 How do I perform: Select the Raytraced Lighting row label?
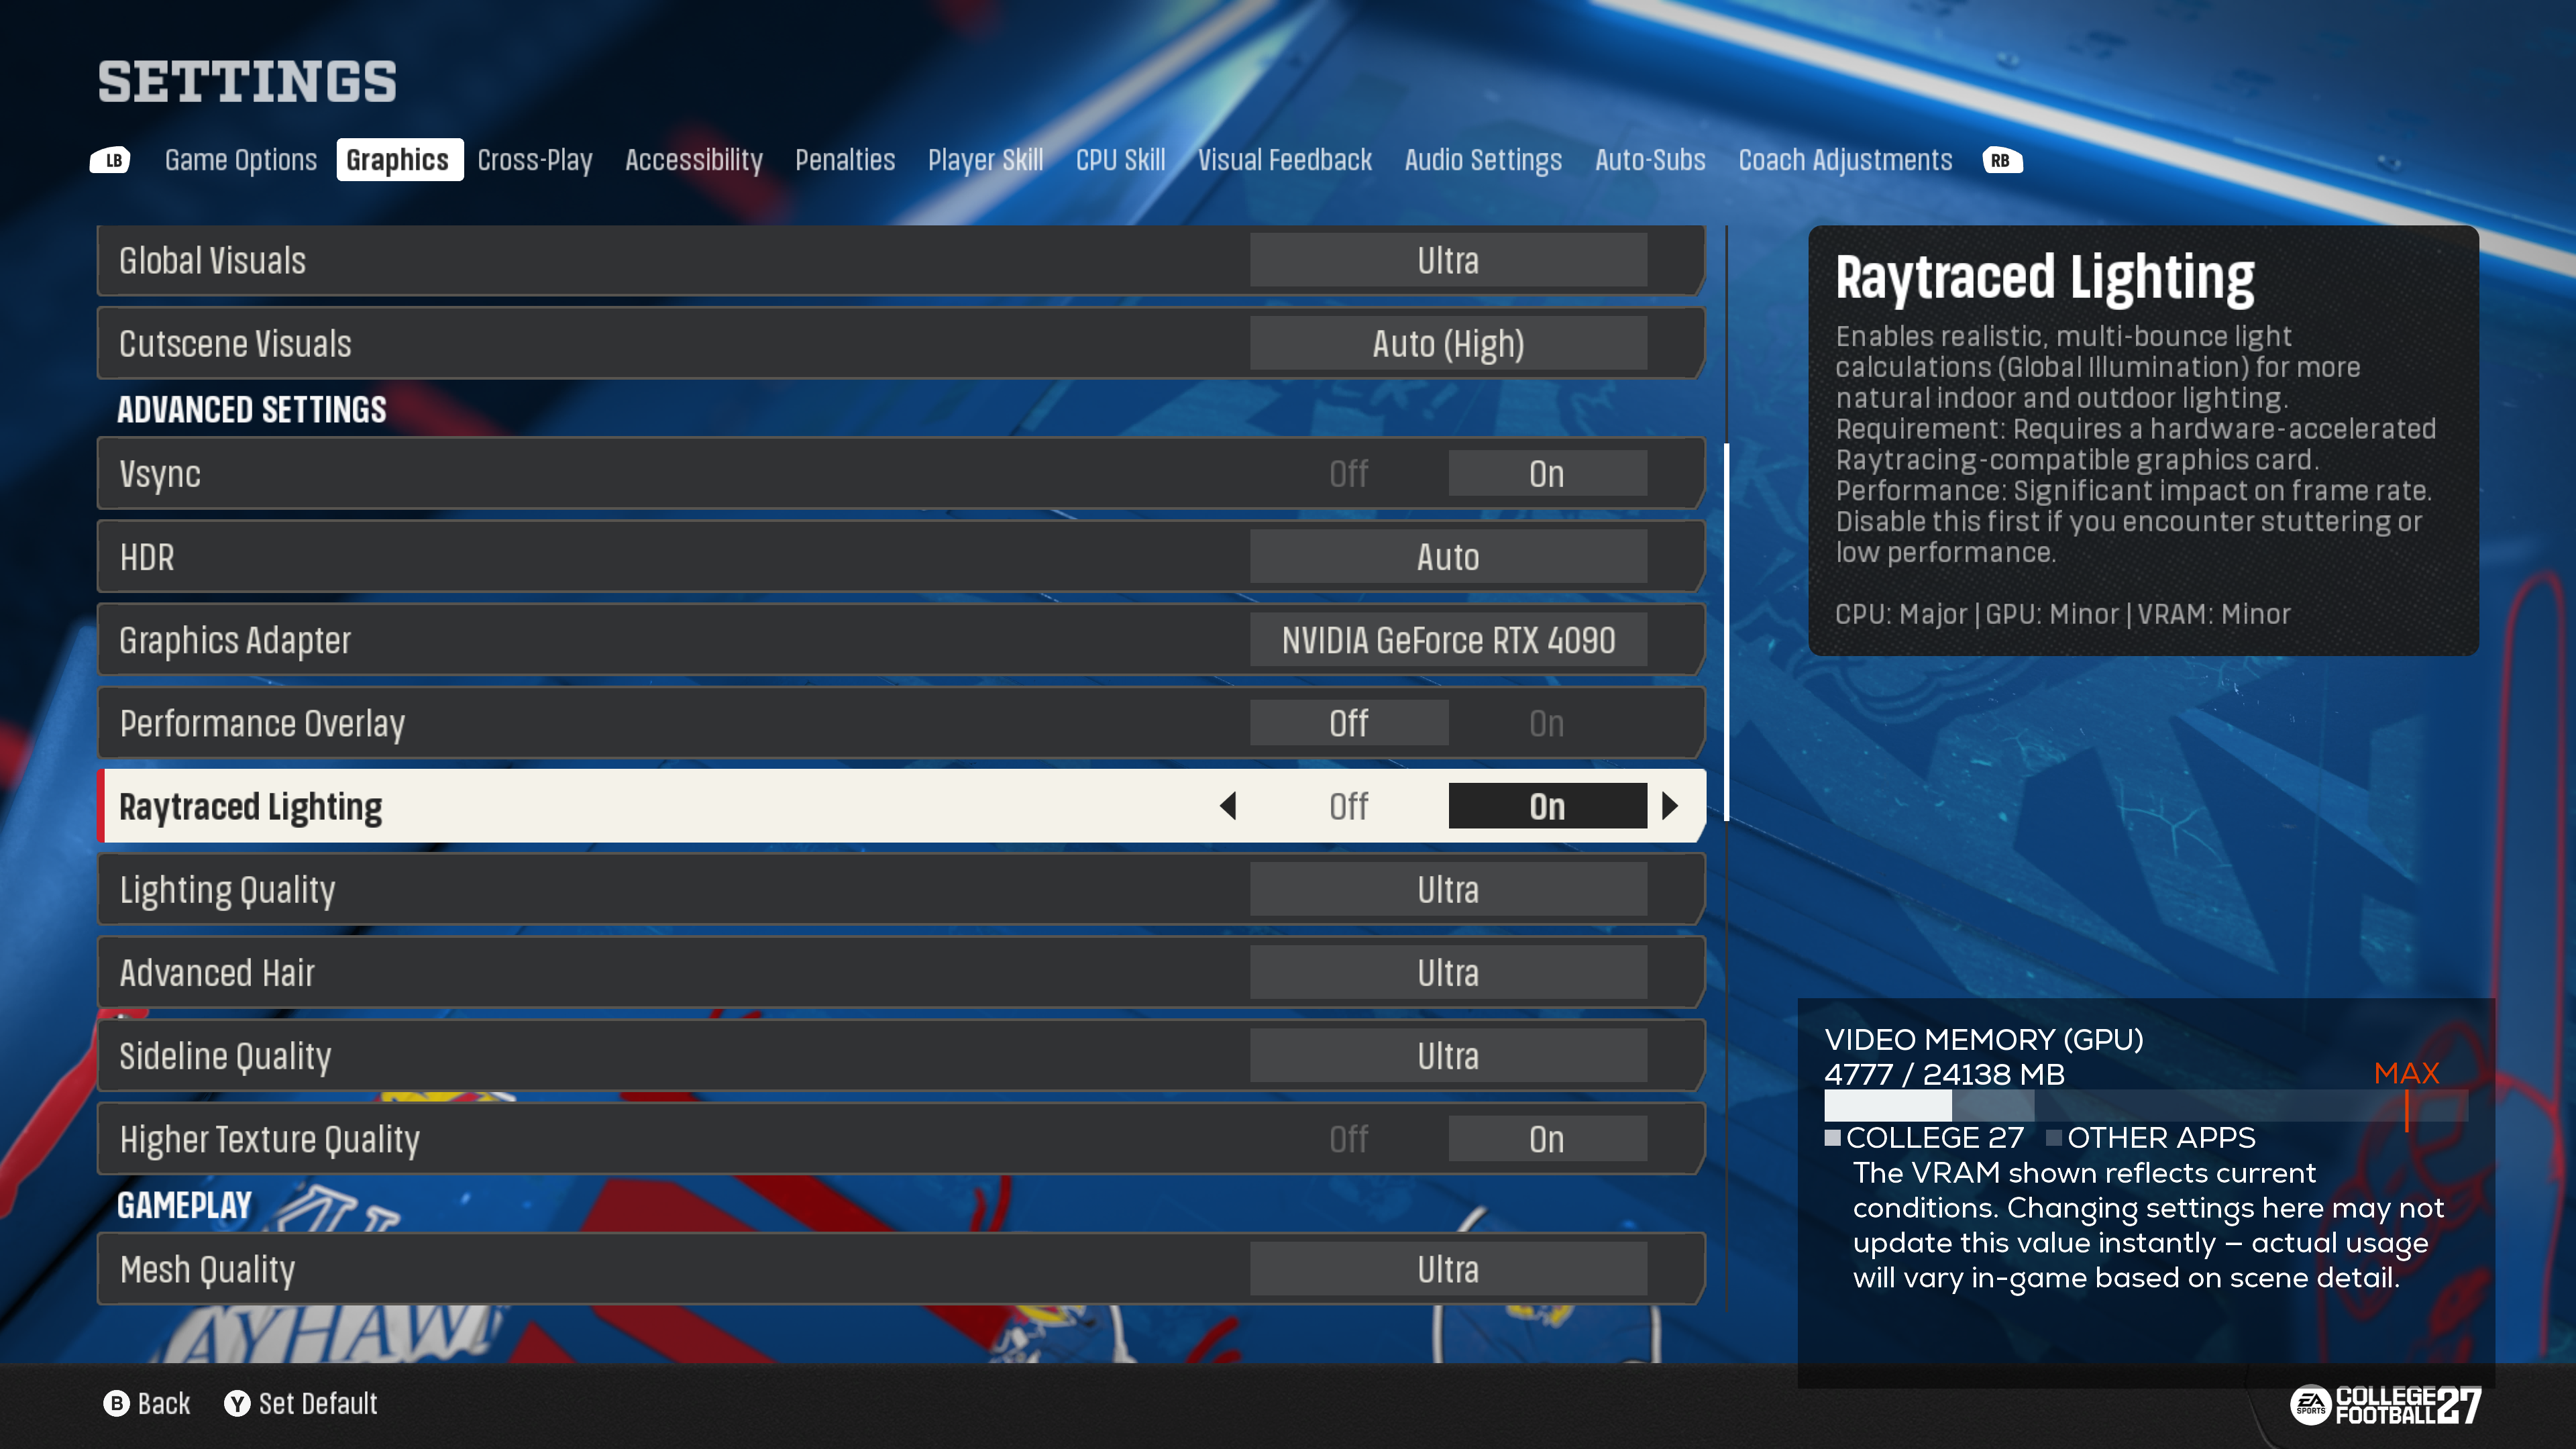250,806
